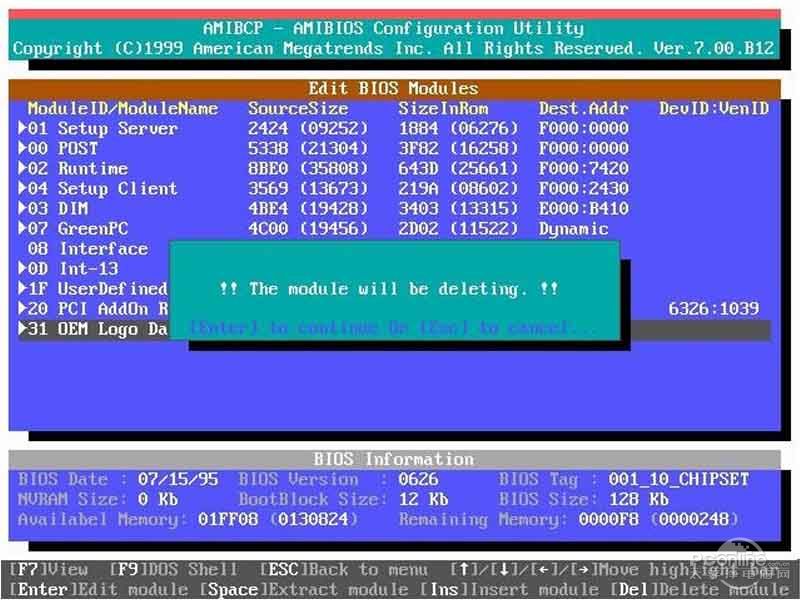Viewport: 800px width, 600px height.
Task: Click the 6326:1039 device ID value
Action: pyautogui.click(x=714, y=309)
